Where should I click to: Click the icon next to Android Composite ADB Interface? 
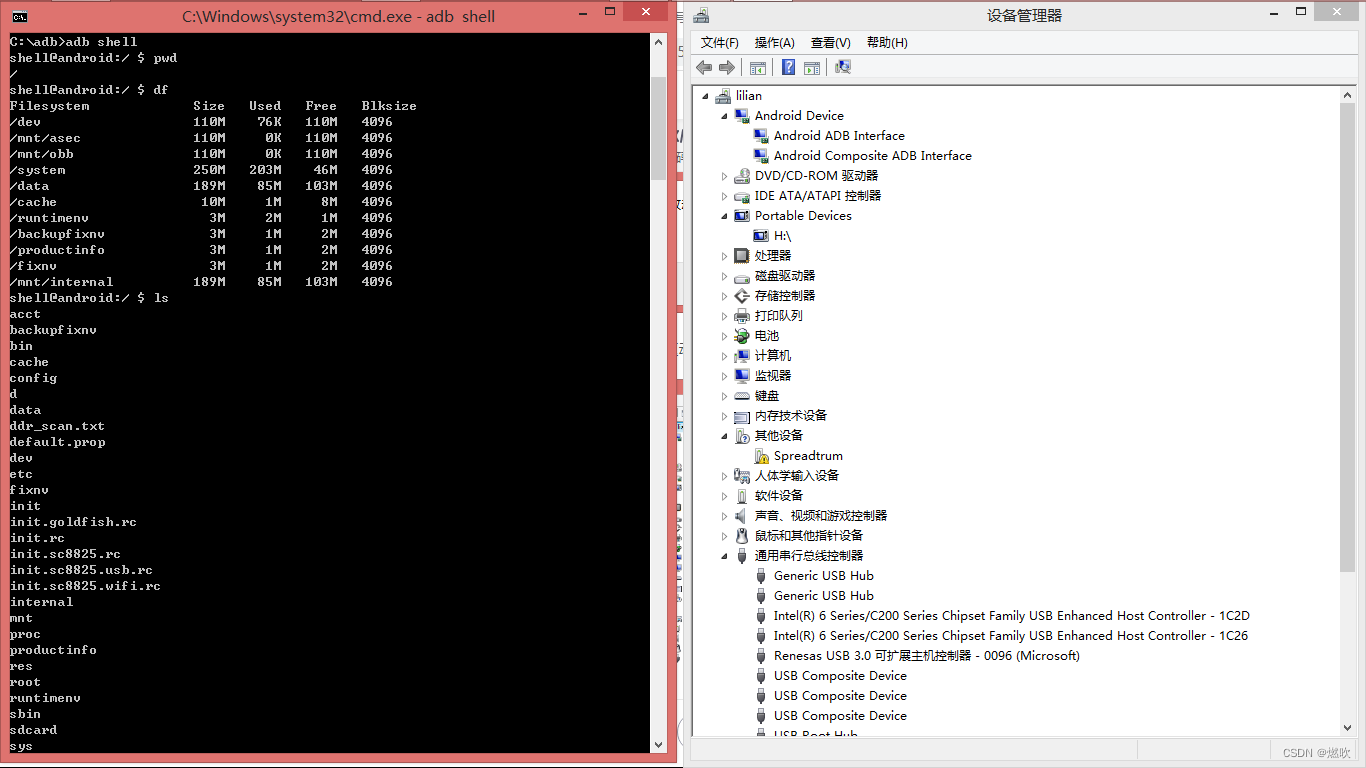(x=761, y=156)
